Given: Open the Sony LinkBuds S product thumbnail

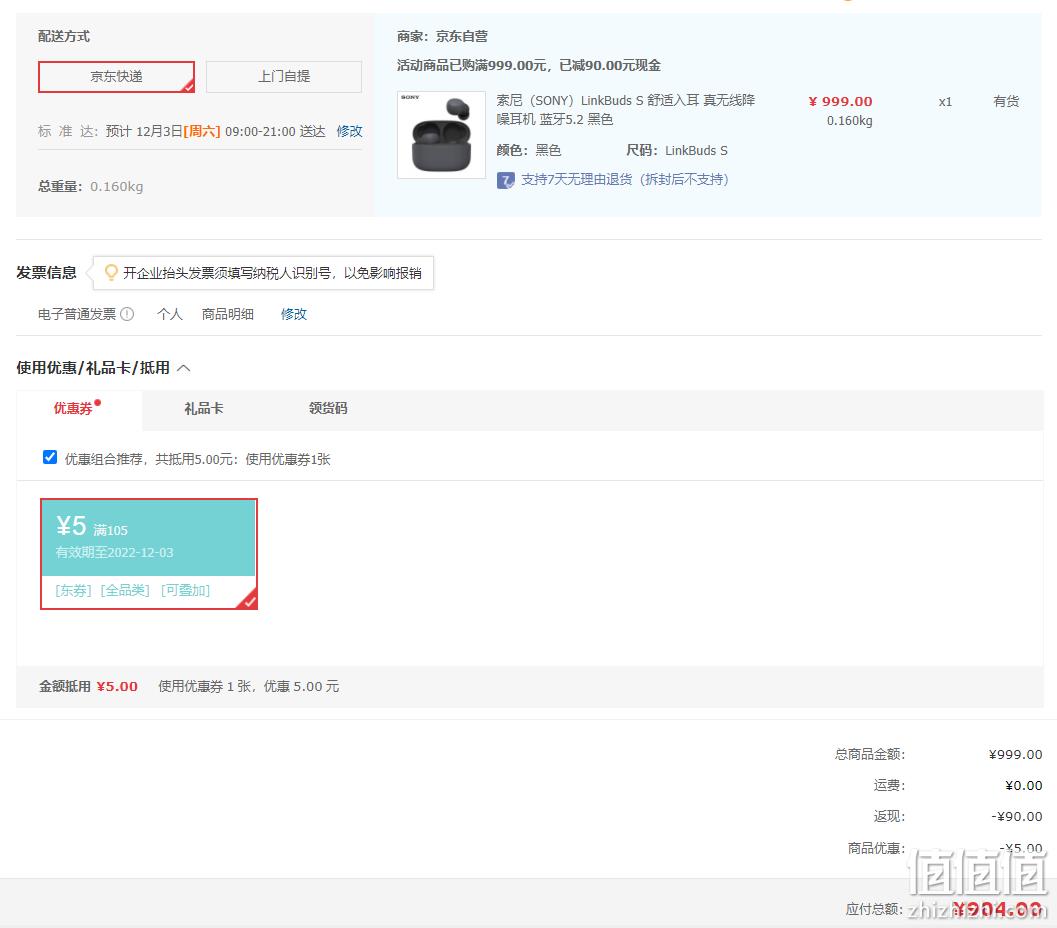Looking at the screenshot, I should tap(441, 135).
